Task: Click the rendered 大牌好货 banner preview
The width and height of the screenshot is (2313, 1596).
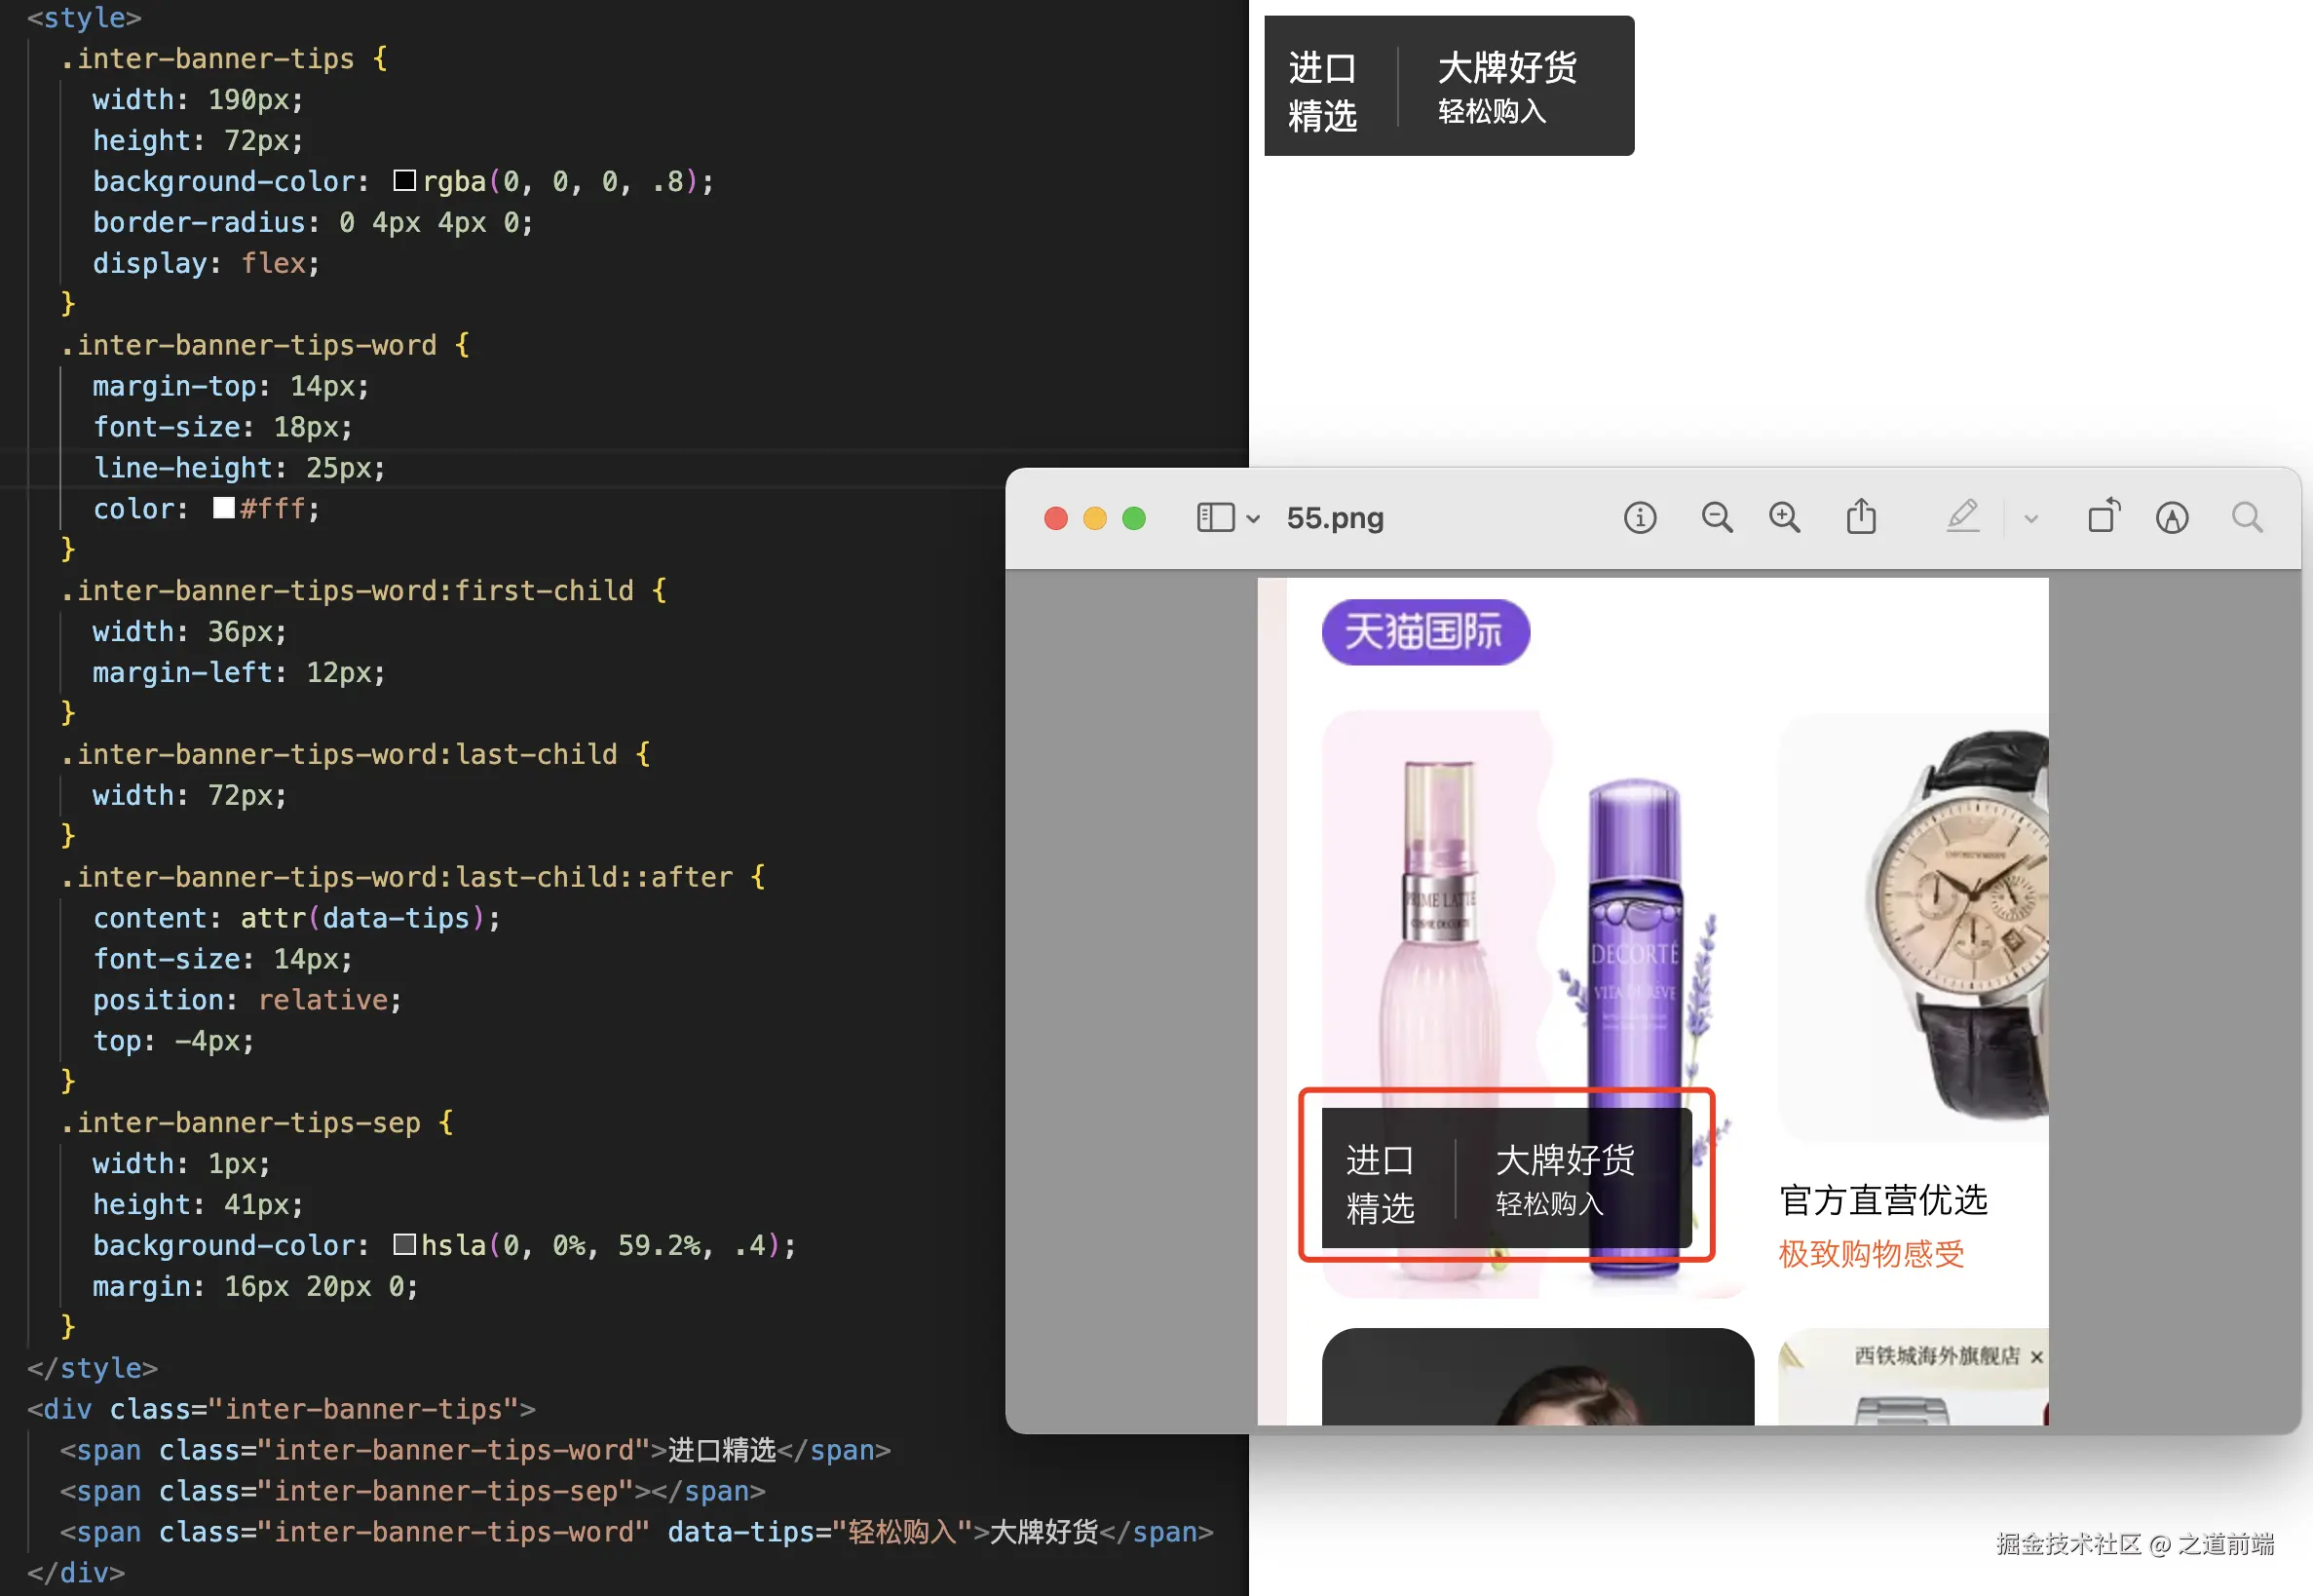Action: (1506, 70)
